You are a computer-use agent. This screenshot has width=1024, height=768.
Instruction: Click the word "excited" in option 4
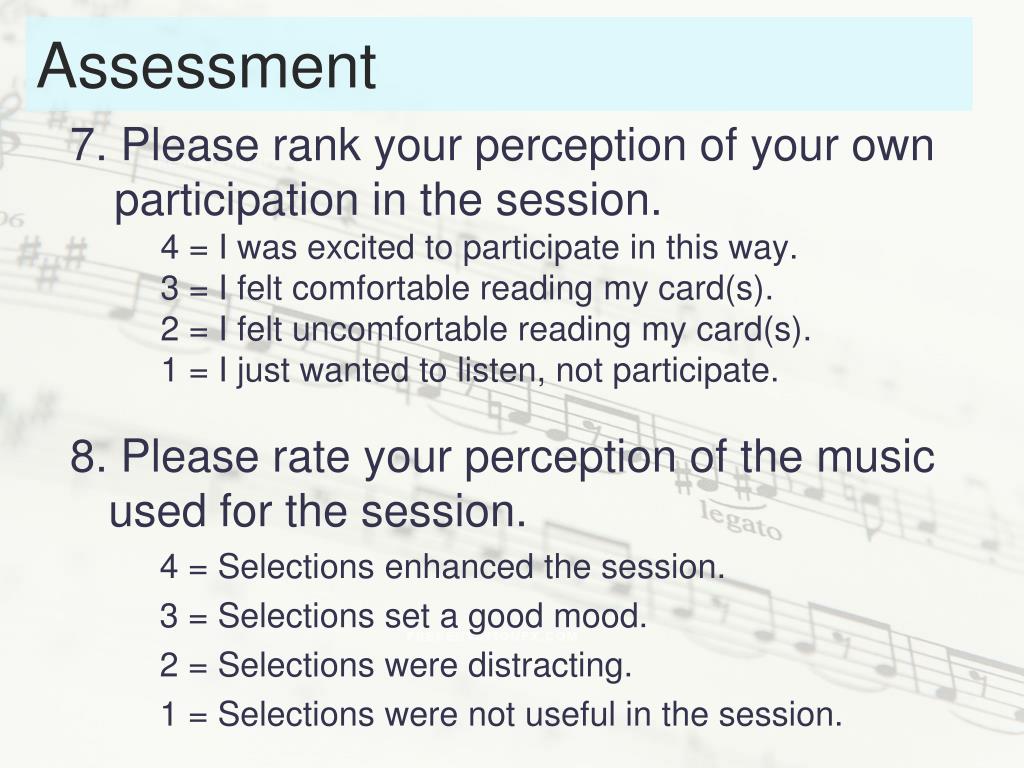point(345,248)
